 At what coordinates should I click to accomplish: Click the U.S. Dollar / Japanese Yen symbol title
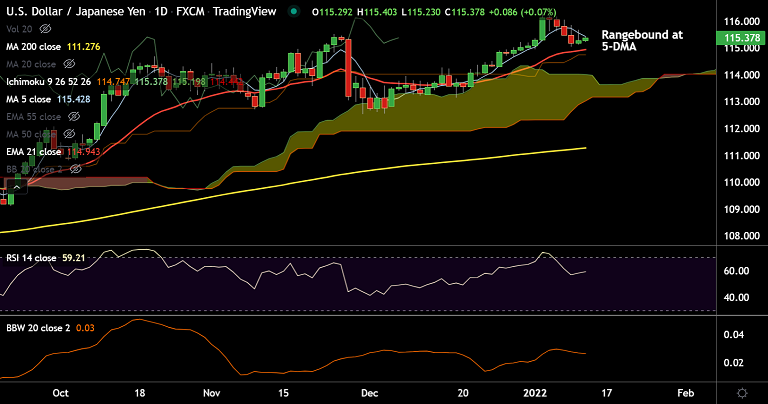click(76, 11)
